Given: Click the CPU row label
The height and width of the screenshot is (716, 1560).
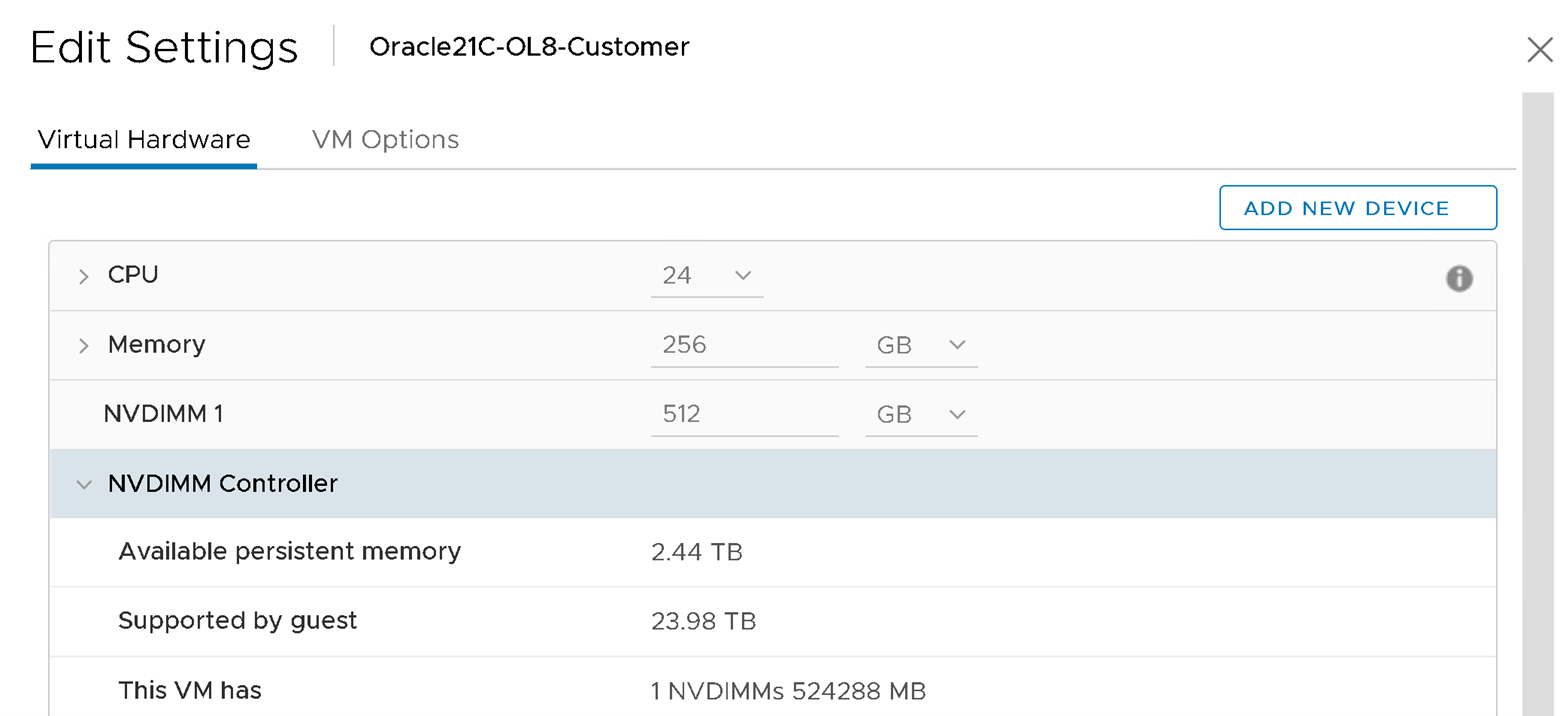Looking at the screenshot, I should pyautogui.click(x=133, y=275).
